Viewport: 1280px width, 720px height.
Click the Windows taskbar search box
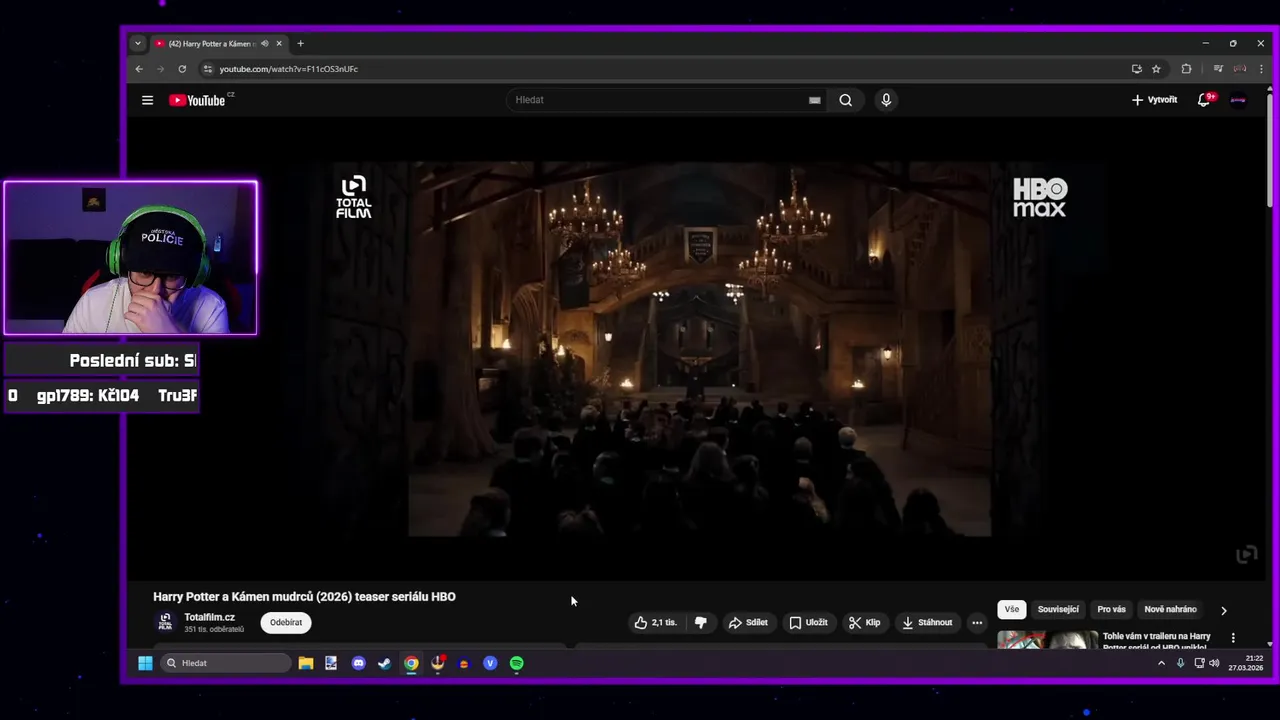(x=225, y=663)
